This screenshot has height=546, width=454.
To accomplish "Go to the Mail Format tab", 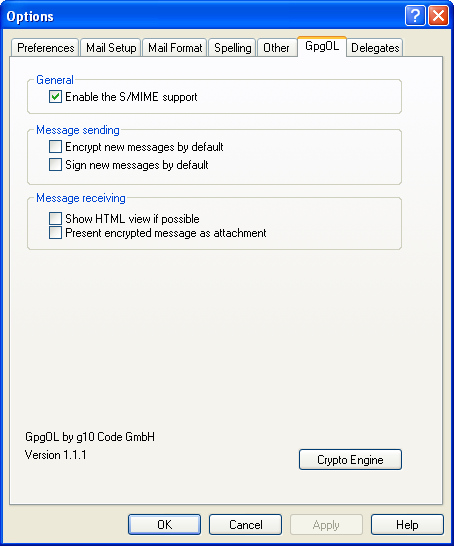I will [x=175, y=47].
